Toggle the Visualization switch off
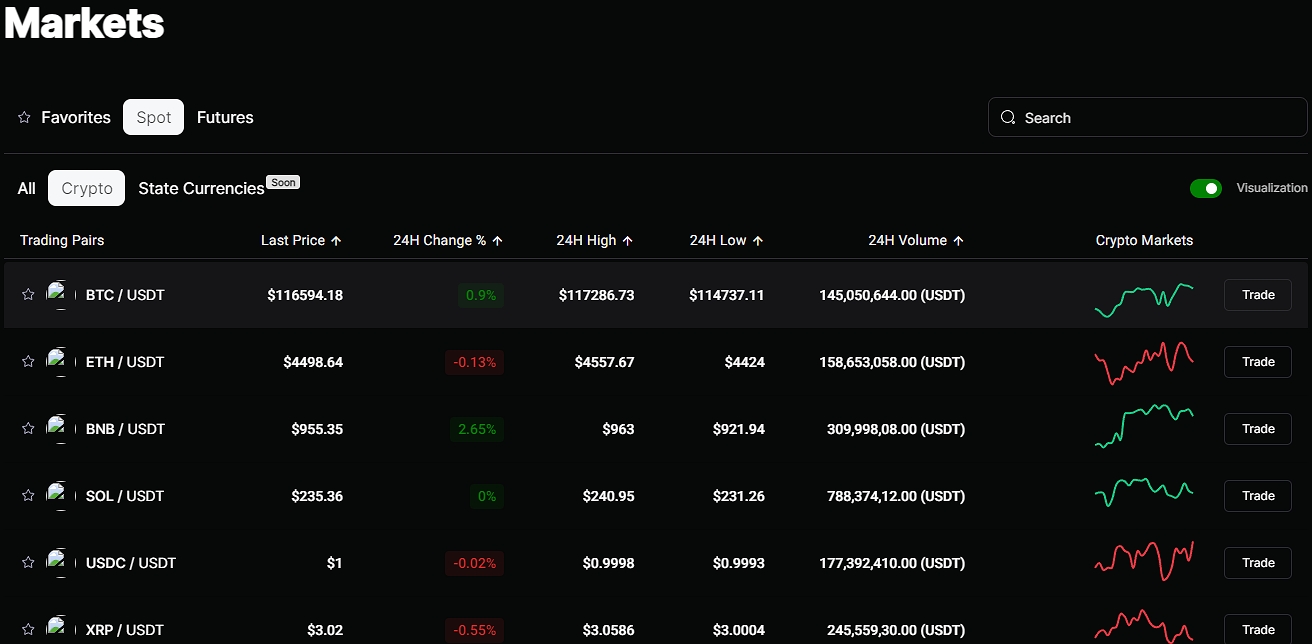The width and height of the screenshot is (1312, 644). point(1206,188)
